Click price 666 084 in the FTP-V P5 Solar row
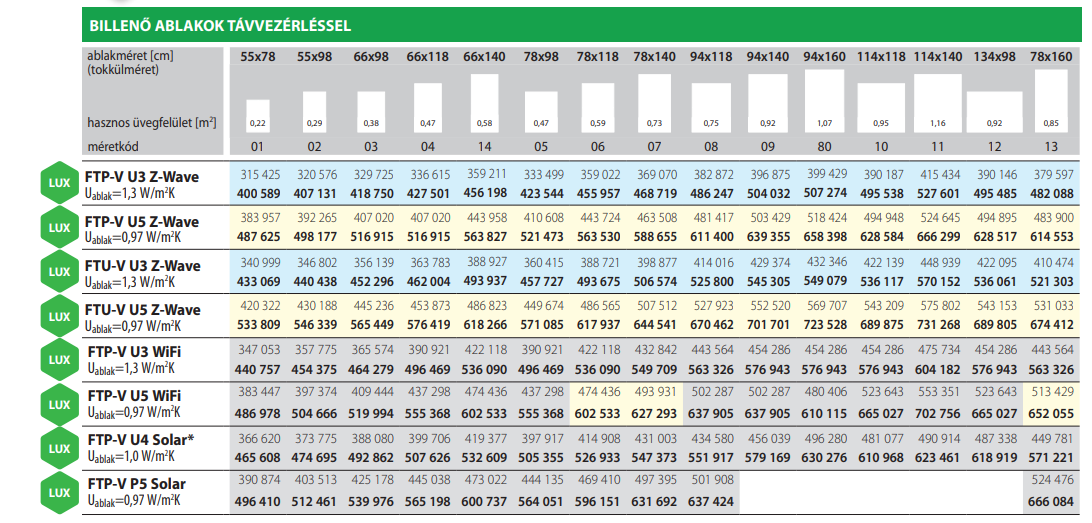 click(1051, 502)
